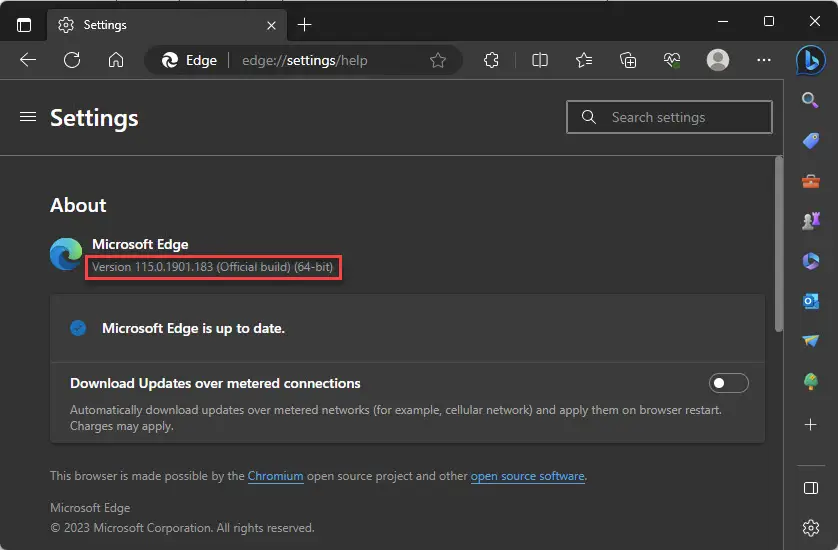Image resolution: width=838 pixels, height=550 pixels.
Task: Click the 2023 Microsoft Corporation copyright text
Action: tap(182, 528)
